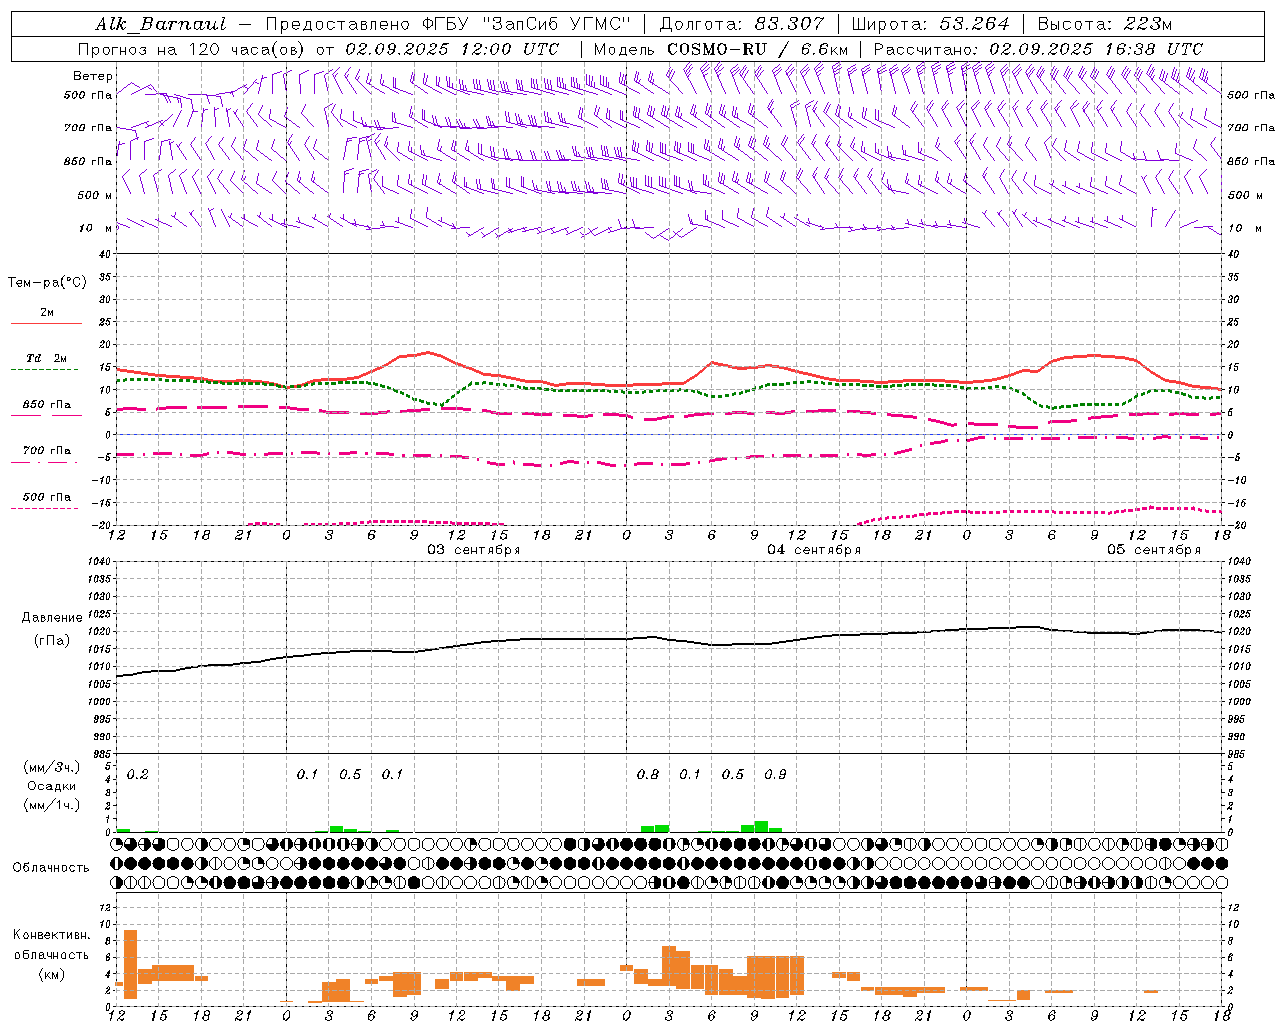Viewport: 1280px width, 1024px height.
Task: Click the Высота: 223м value
Action: (x=1104, y=24)
